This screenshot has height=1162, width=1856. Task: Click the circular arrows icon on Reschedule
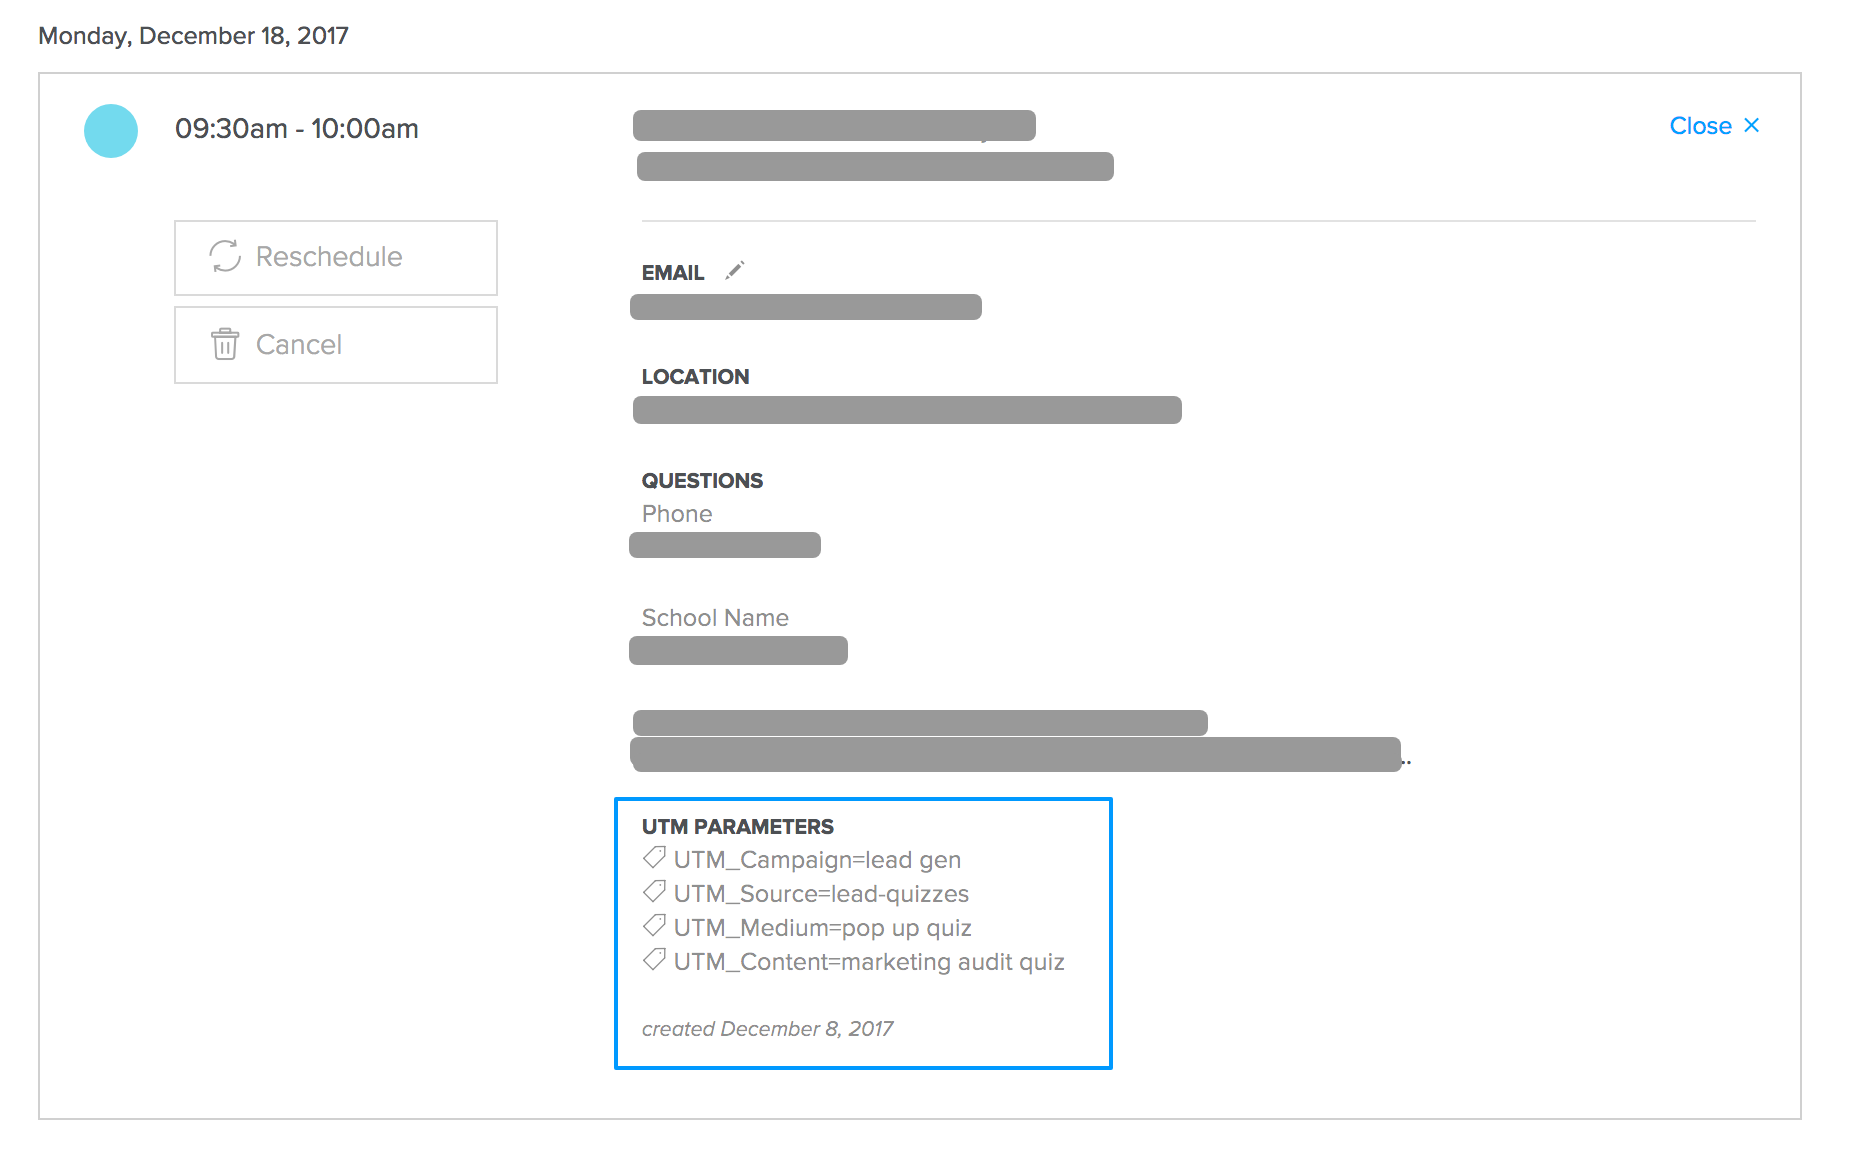225,256
